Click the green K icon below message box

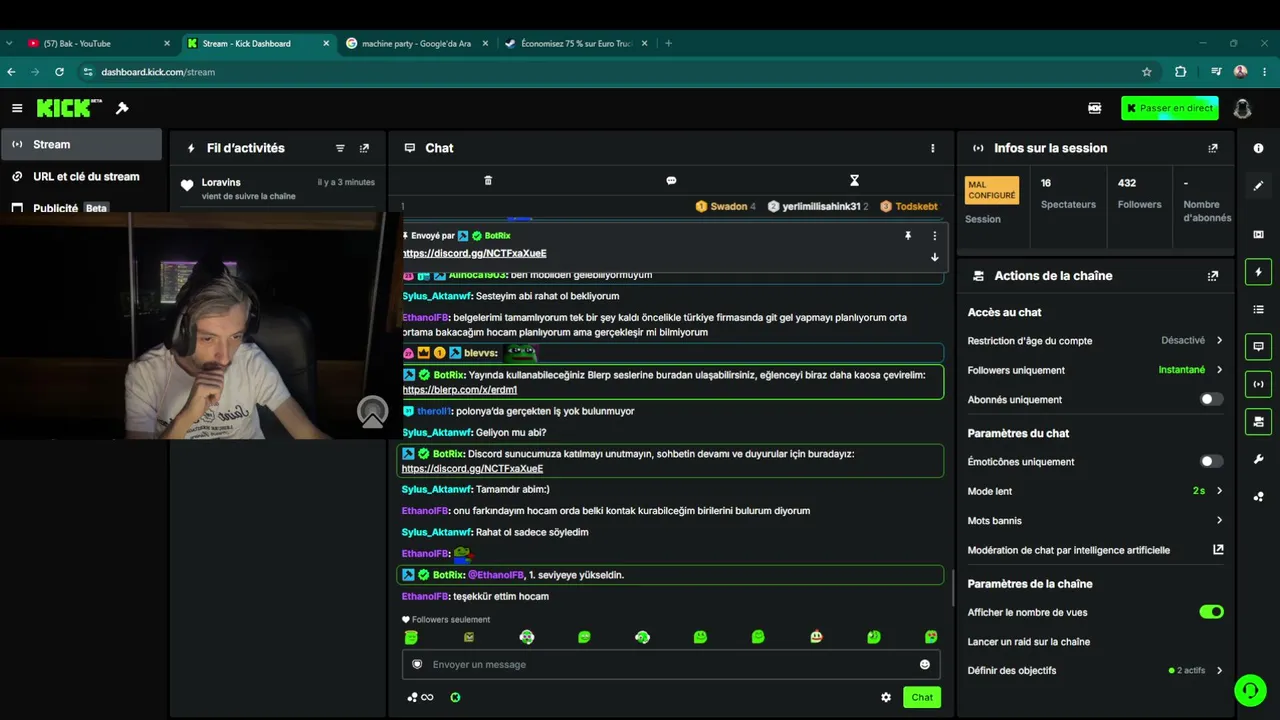tap(455, 697)
